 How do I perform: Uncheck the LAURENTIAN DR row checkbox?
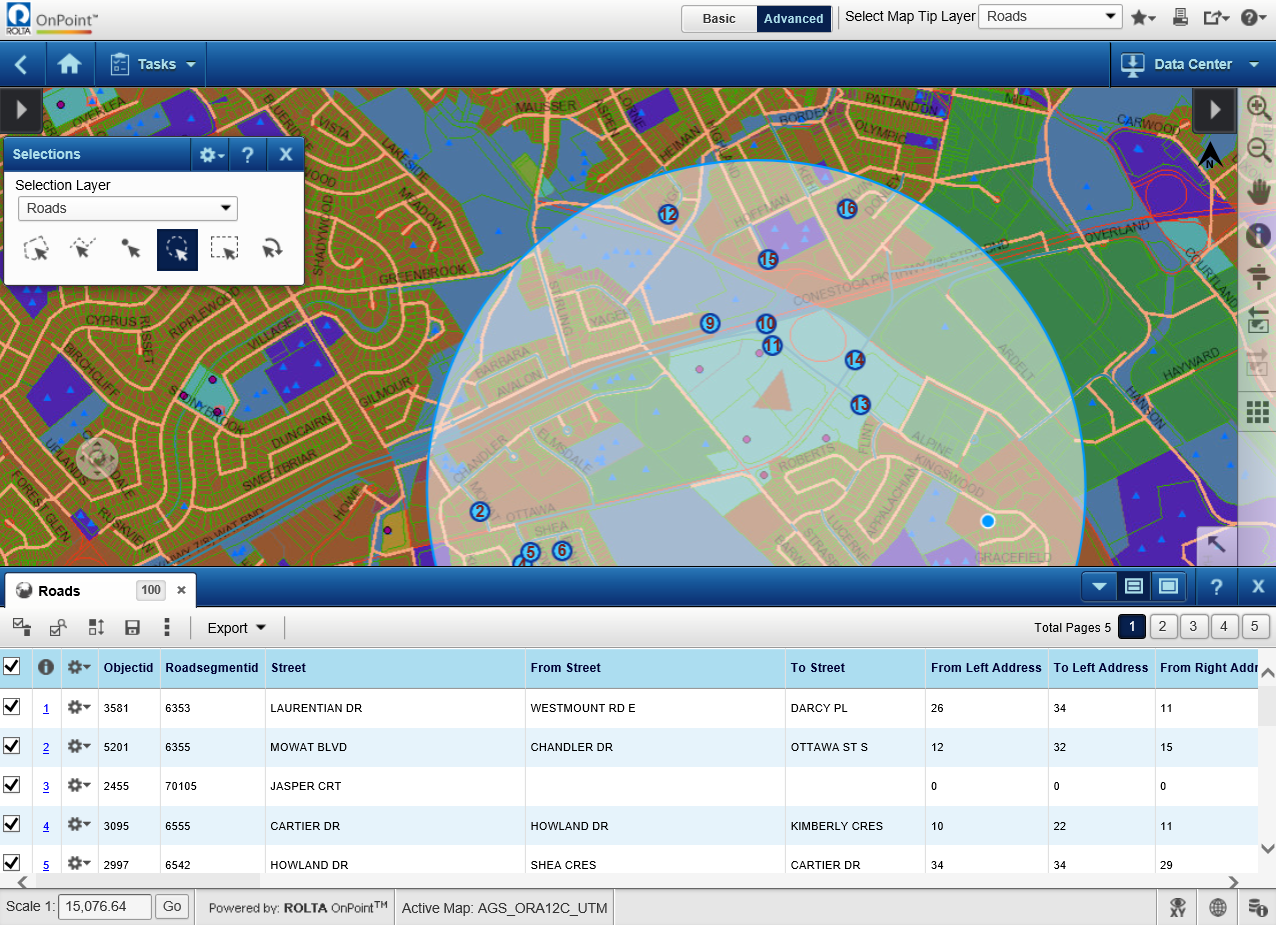click(x=12, y=707)
